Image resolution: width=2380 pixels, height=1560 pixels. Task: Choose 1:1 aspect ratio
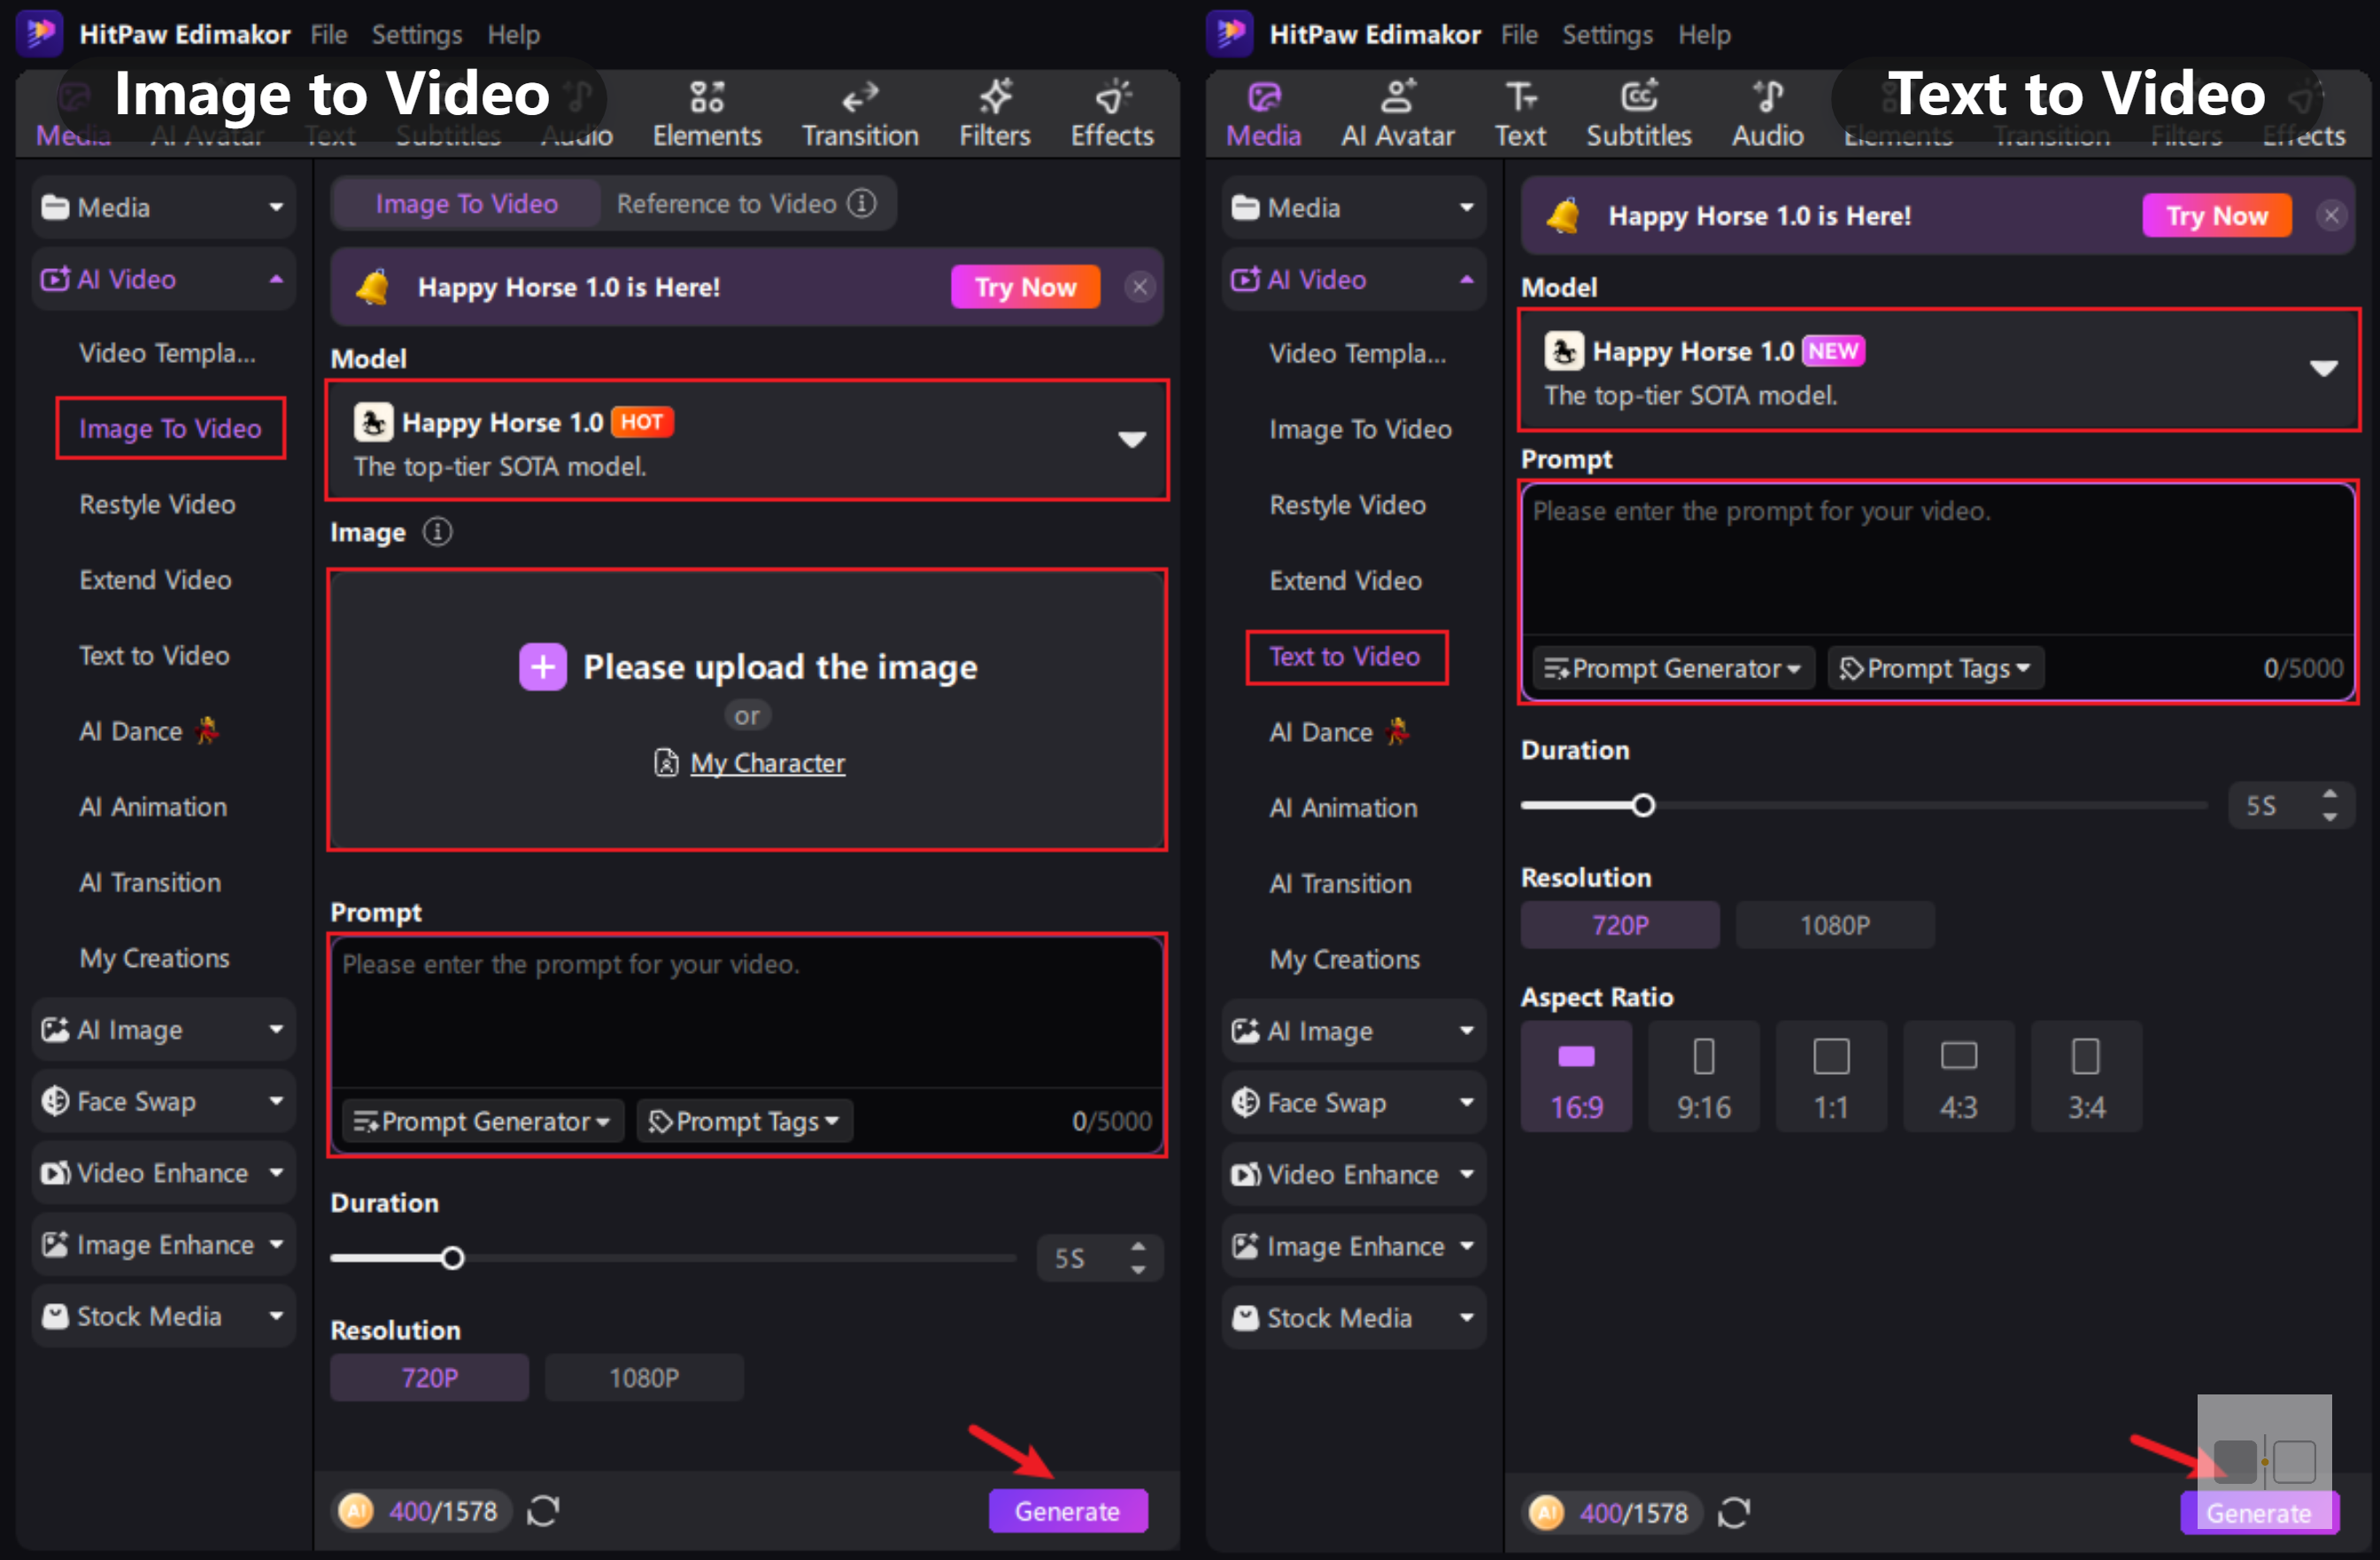tap(1831, 1076)
